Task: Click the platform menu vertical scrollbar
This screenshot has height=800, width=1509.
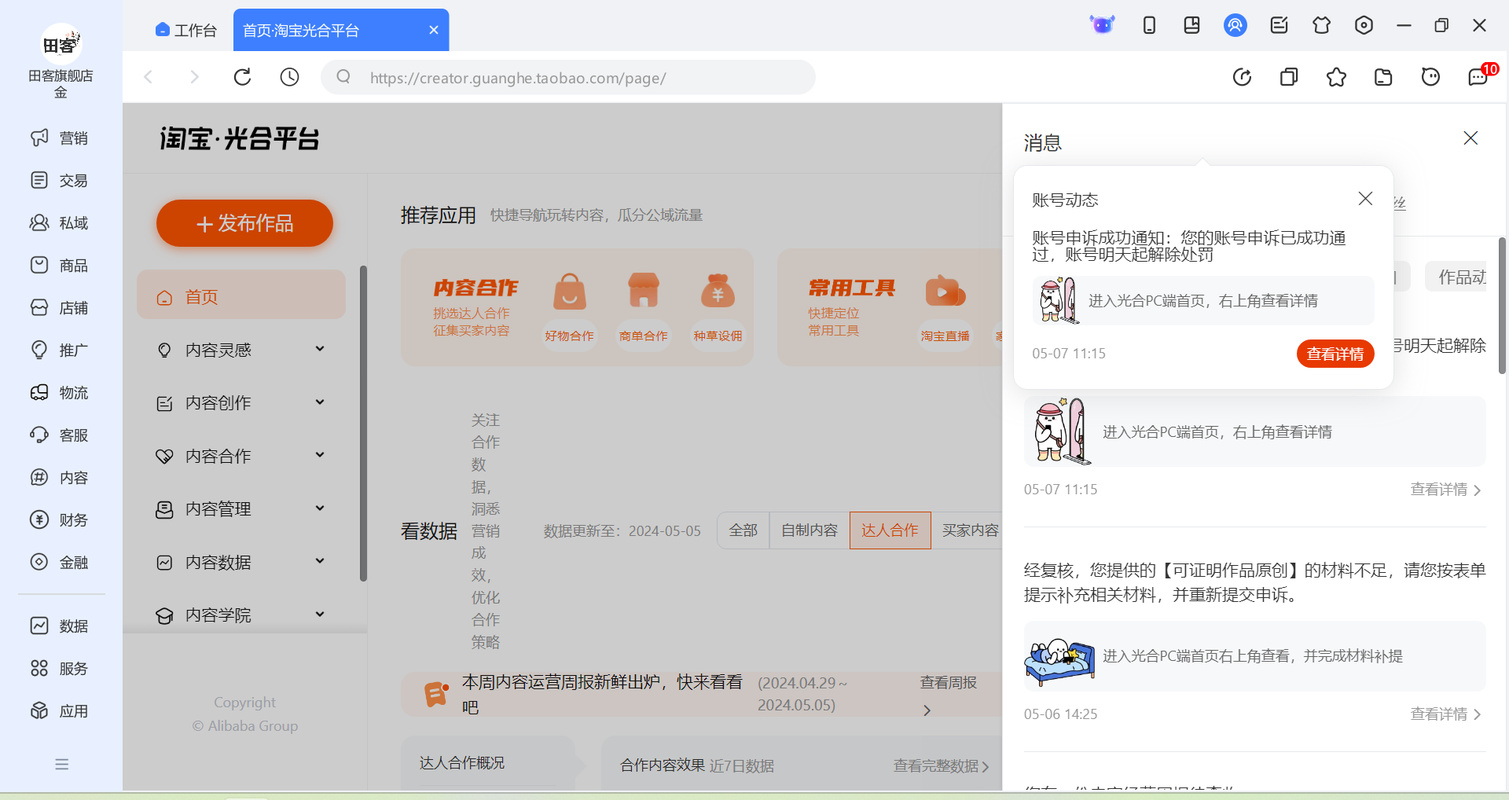Action: click(x=363, y=423)
